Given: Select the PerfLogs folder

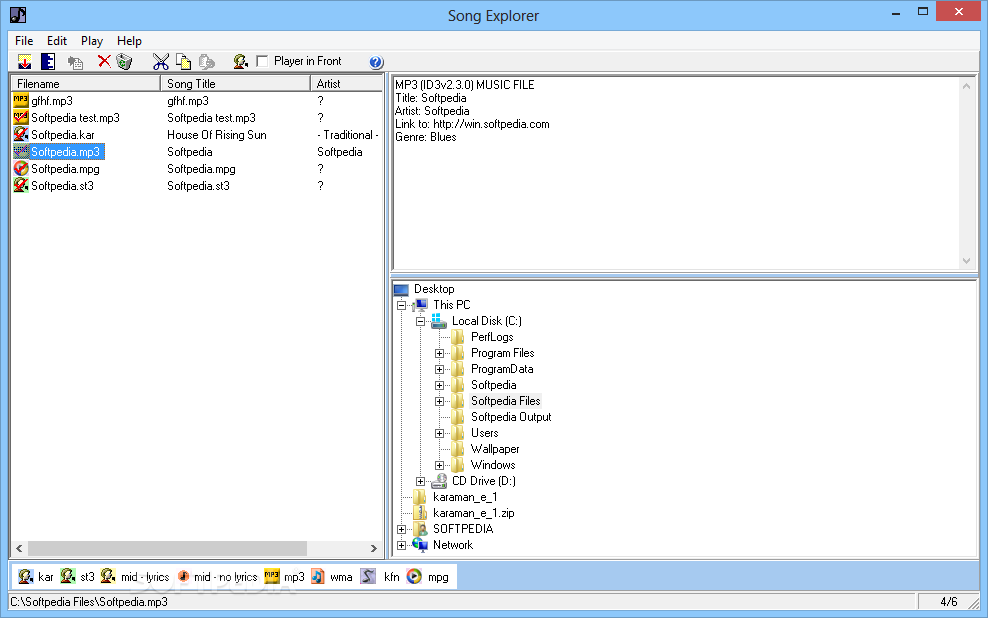Looking at the screenshot, I should coord(492,337).
